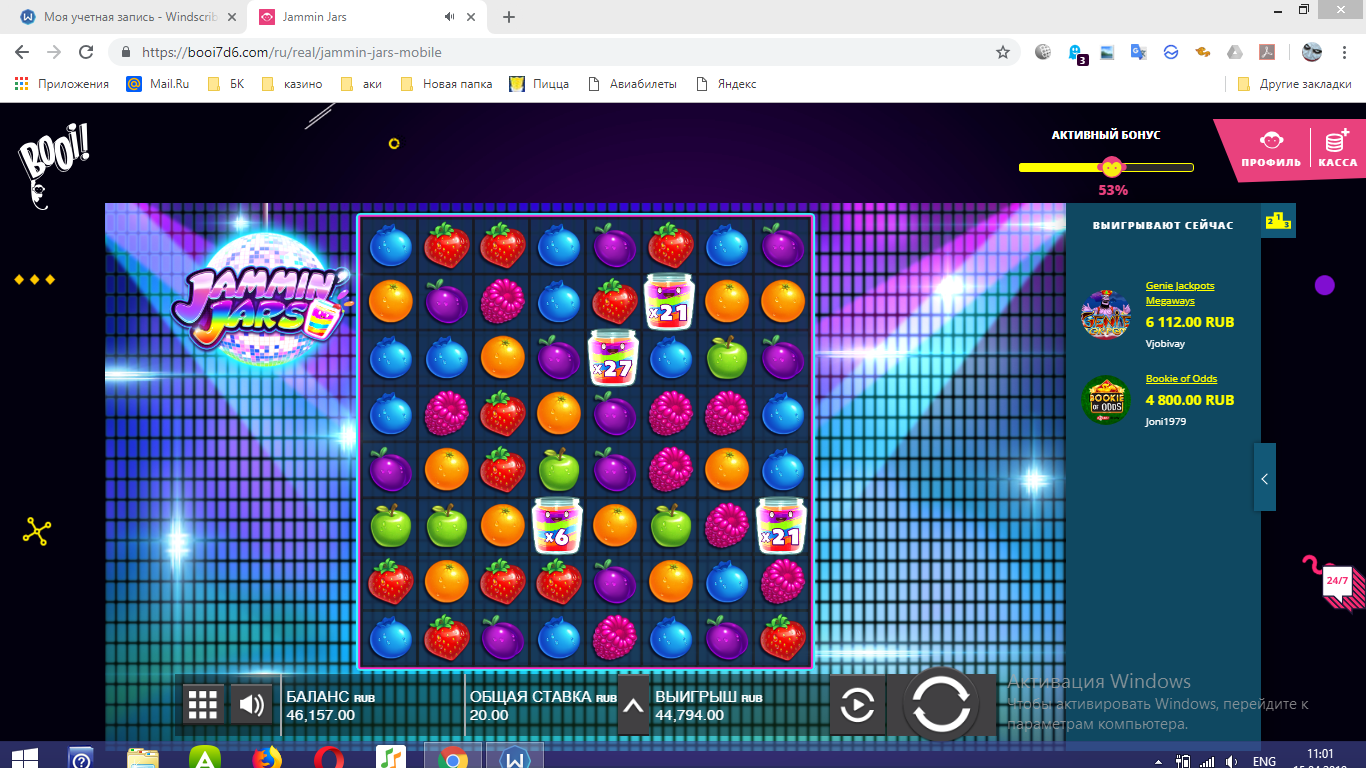Click the x6 multiplier jar
Image resolution: width=1366 pixels, height=768 pixels.
[x=557, y=525]
